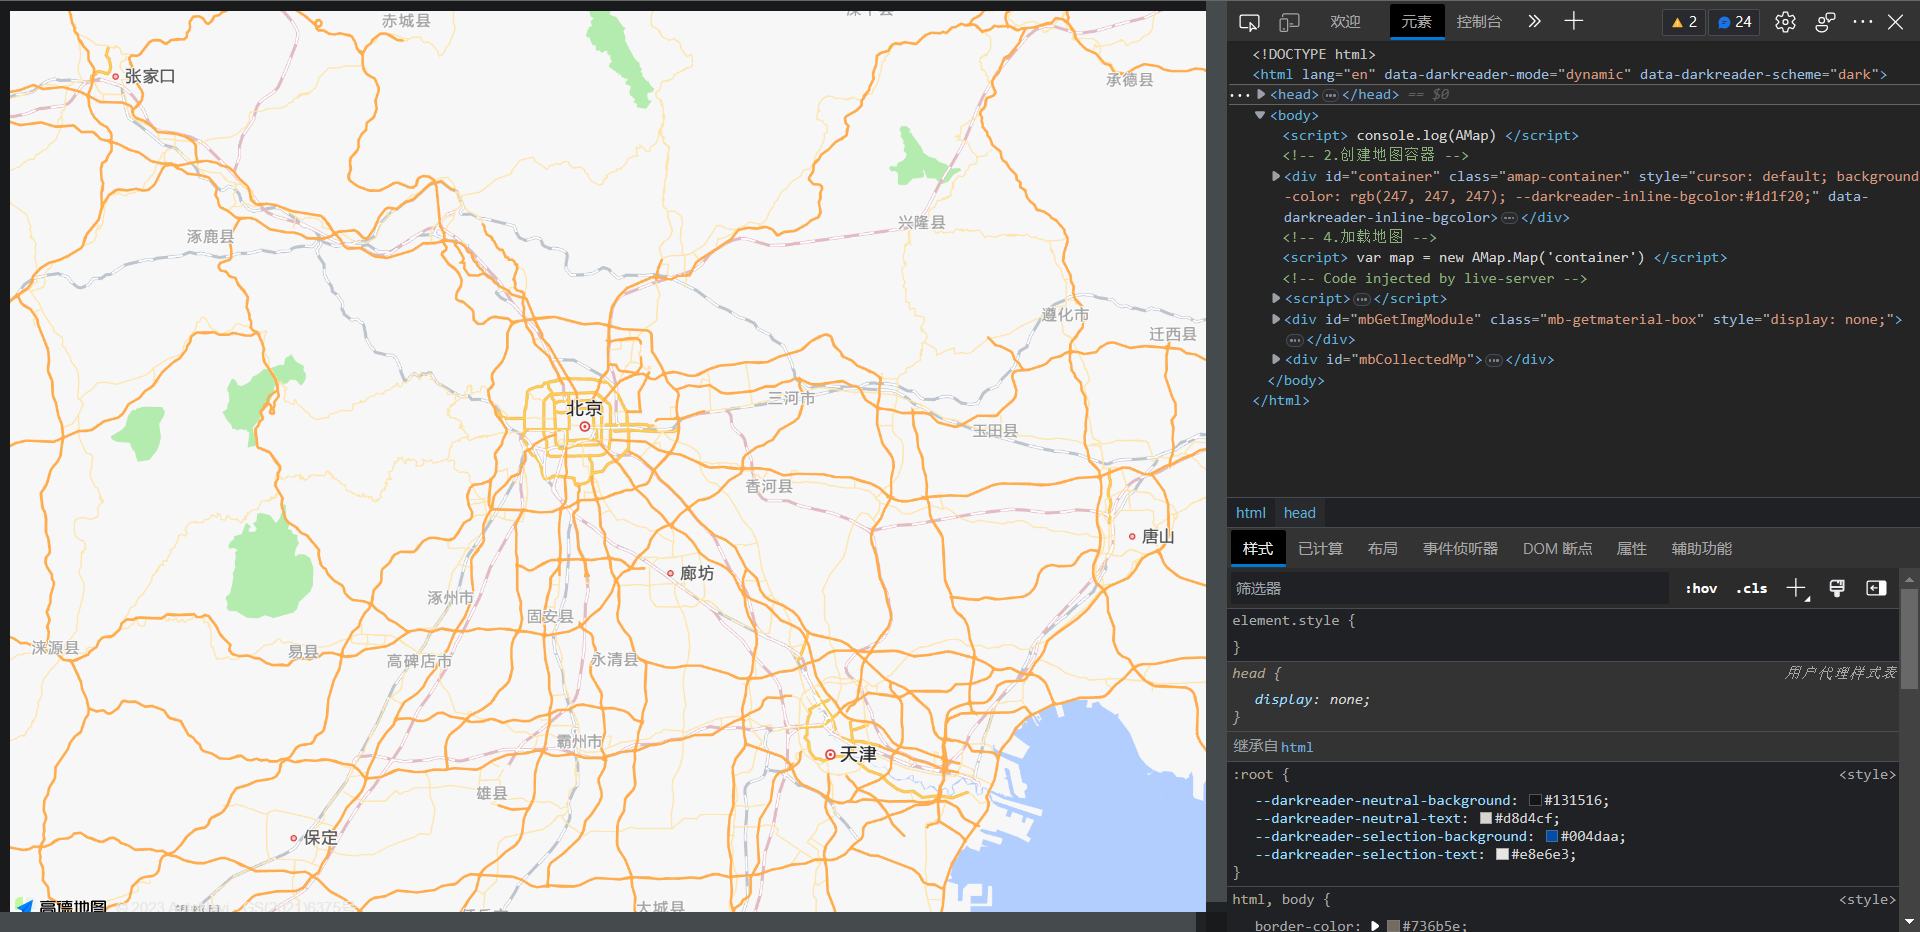Viewport: 1920px width, 932px height.
Task: Click the 高德地图 logo
Action: coord(61,905)
